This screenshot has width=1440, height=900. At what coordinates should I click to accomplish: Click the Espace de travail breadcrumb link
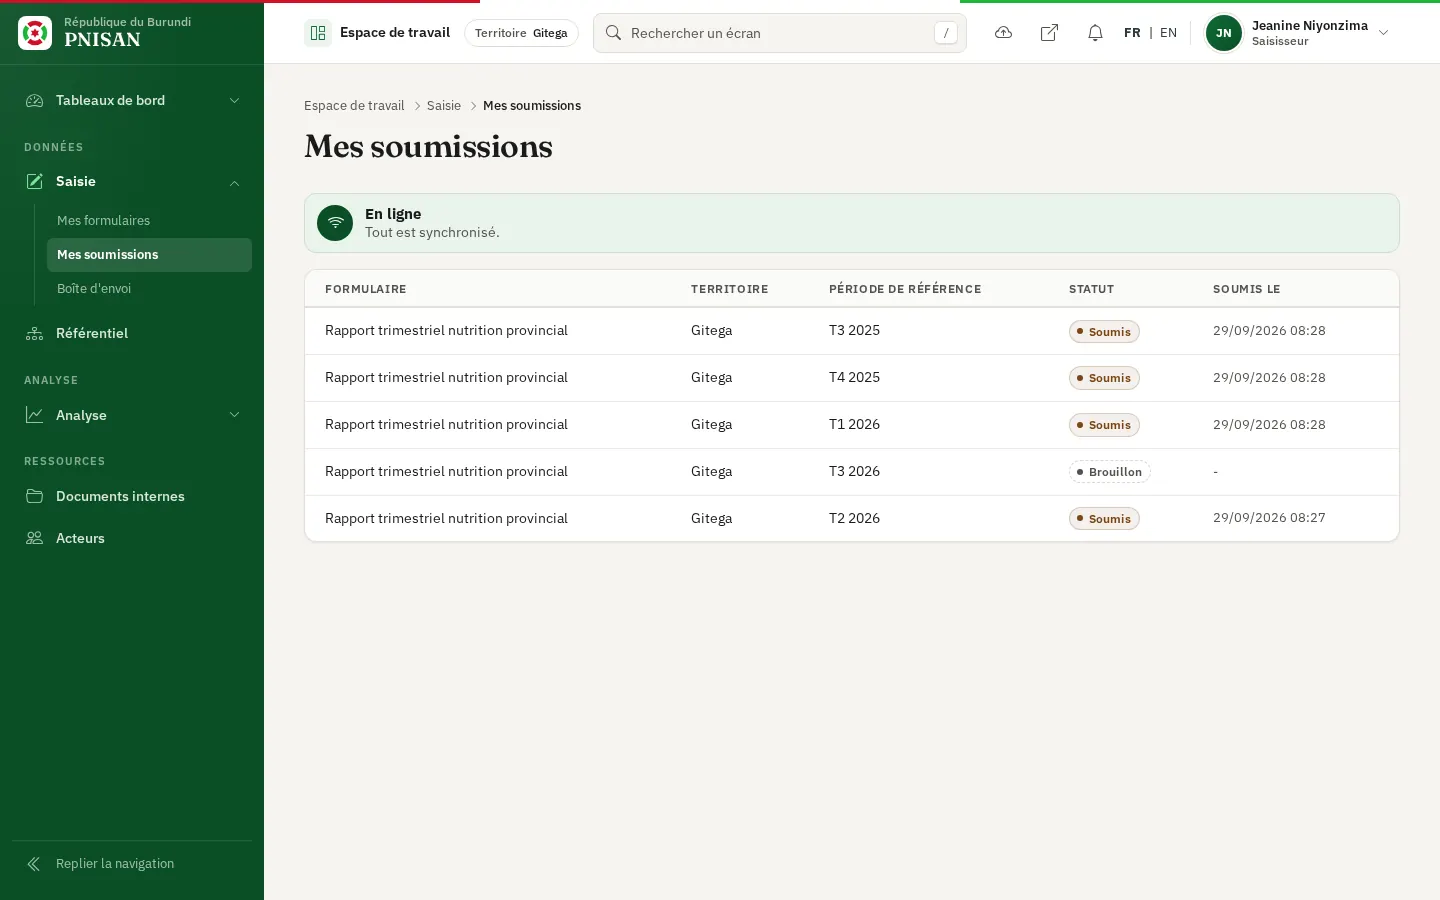(354, 106)
